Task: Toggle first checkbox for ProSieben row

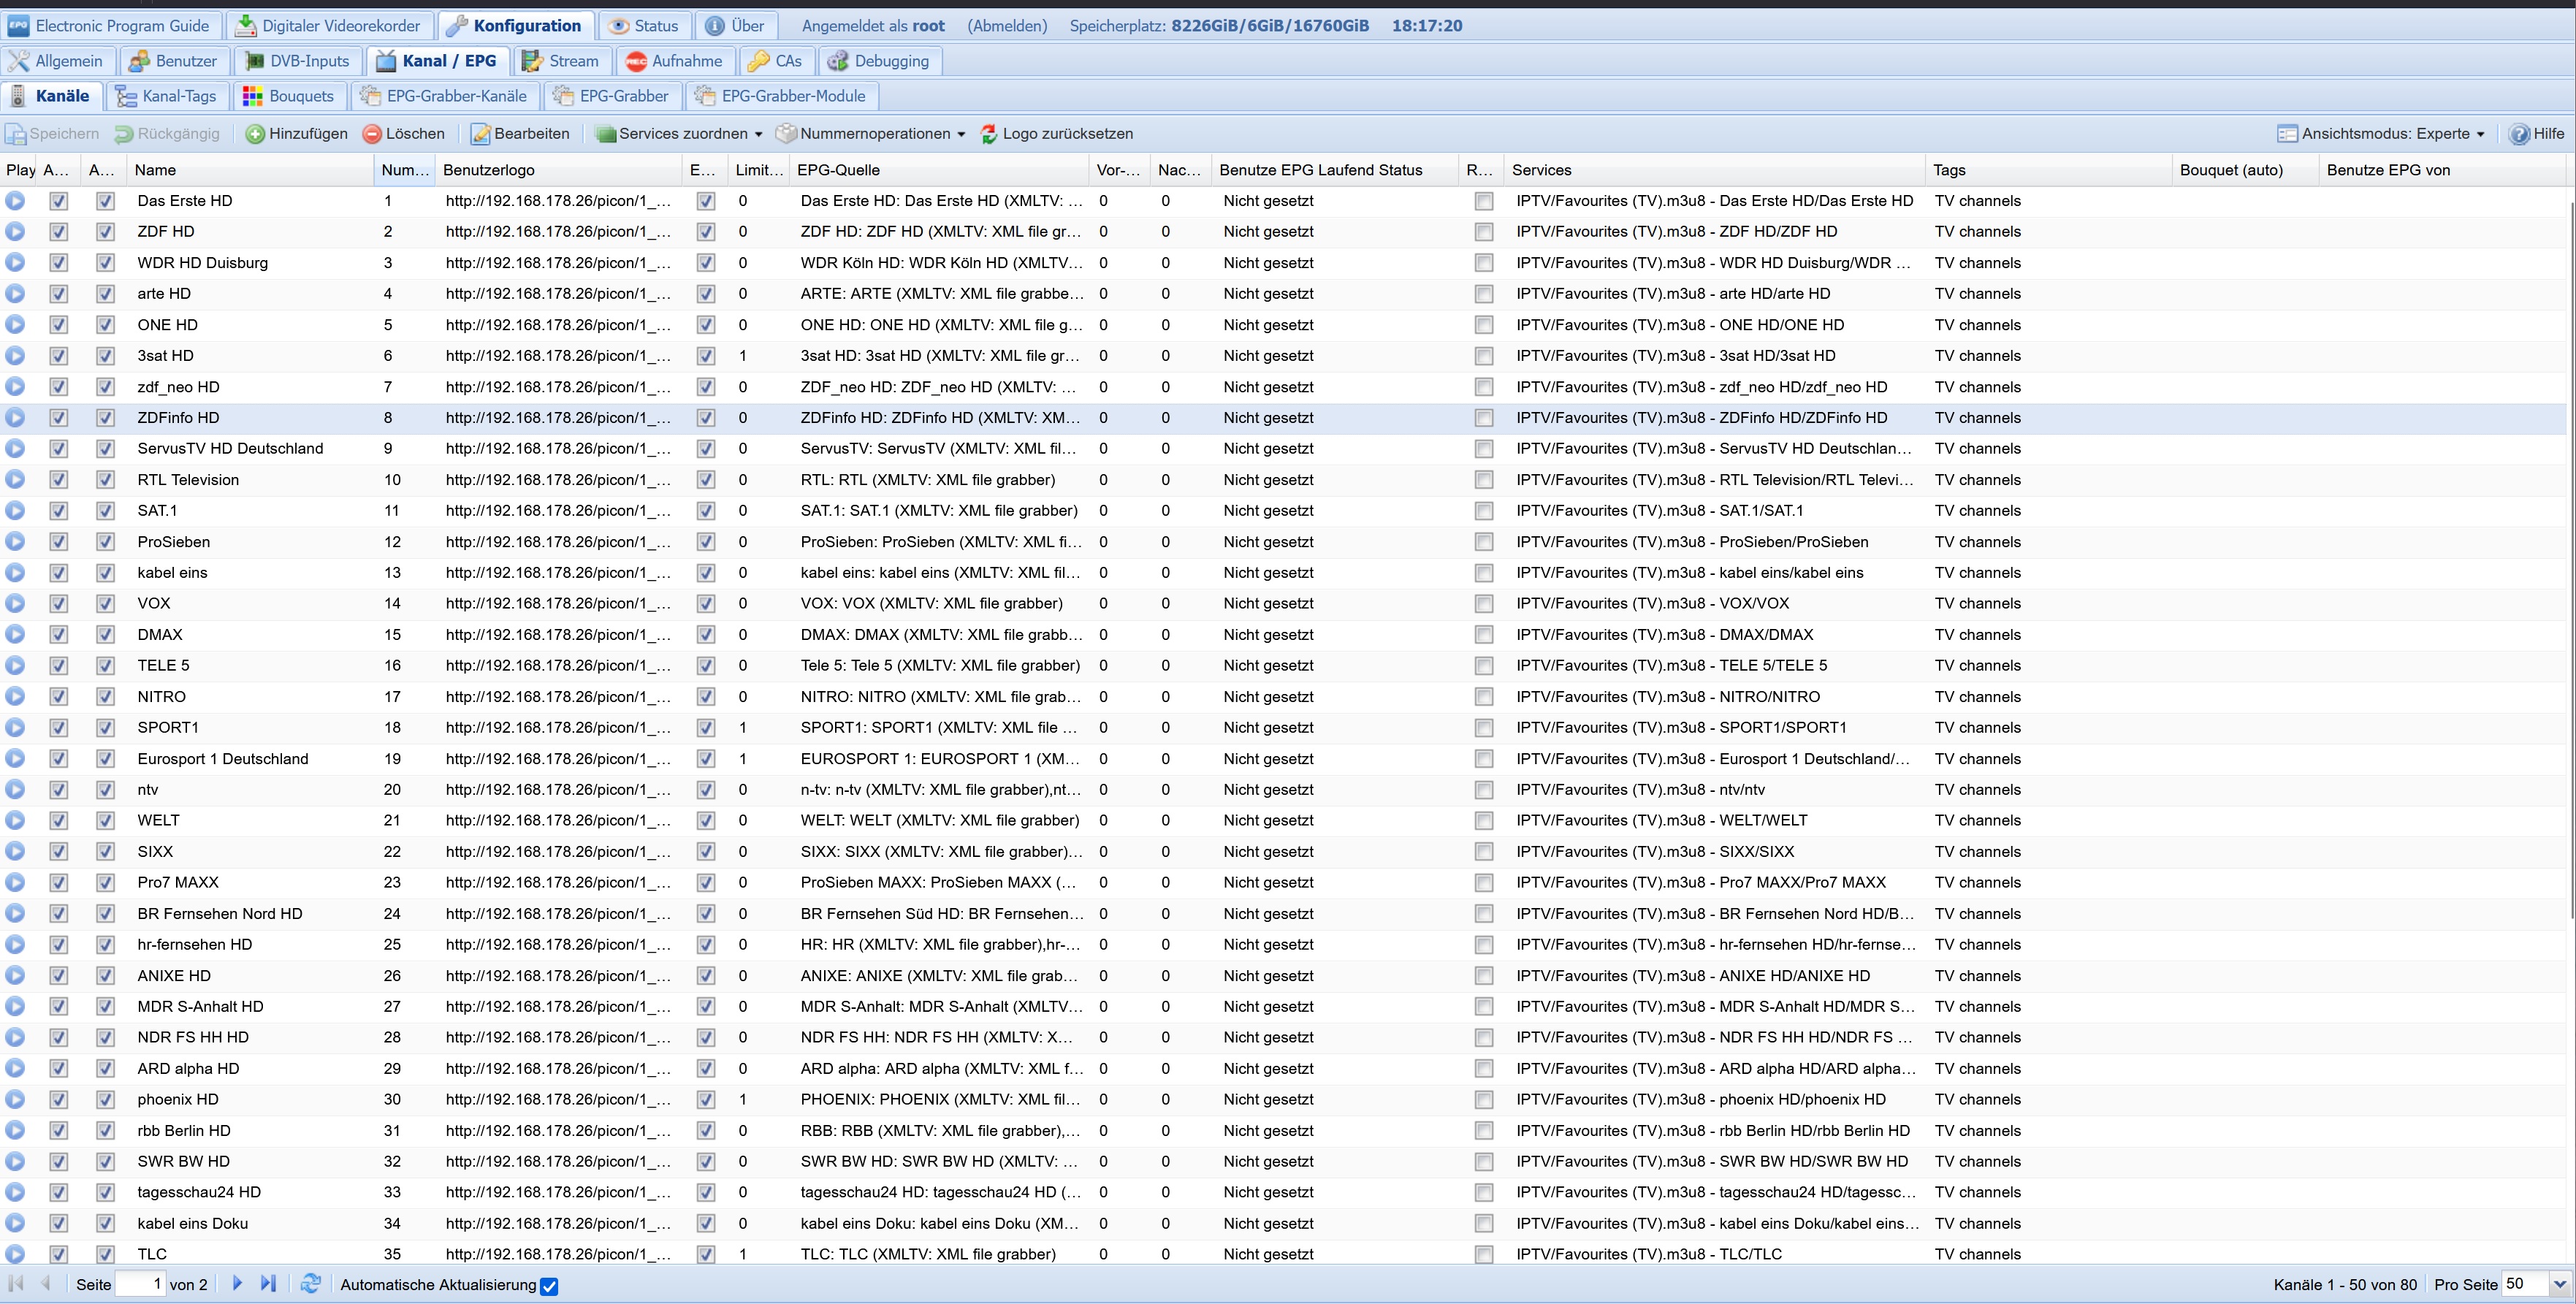Action: coord(59,542)
